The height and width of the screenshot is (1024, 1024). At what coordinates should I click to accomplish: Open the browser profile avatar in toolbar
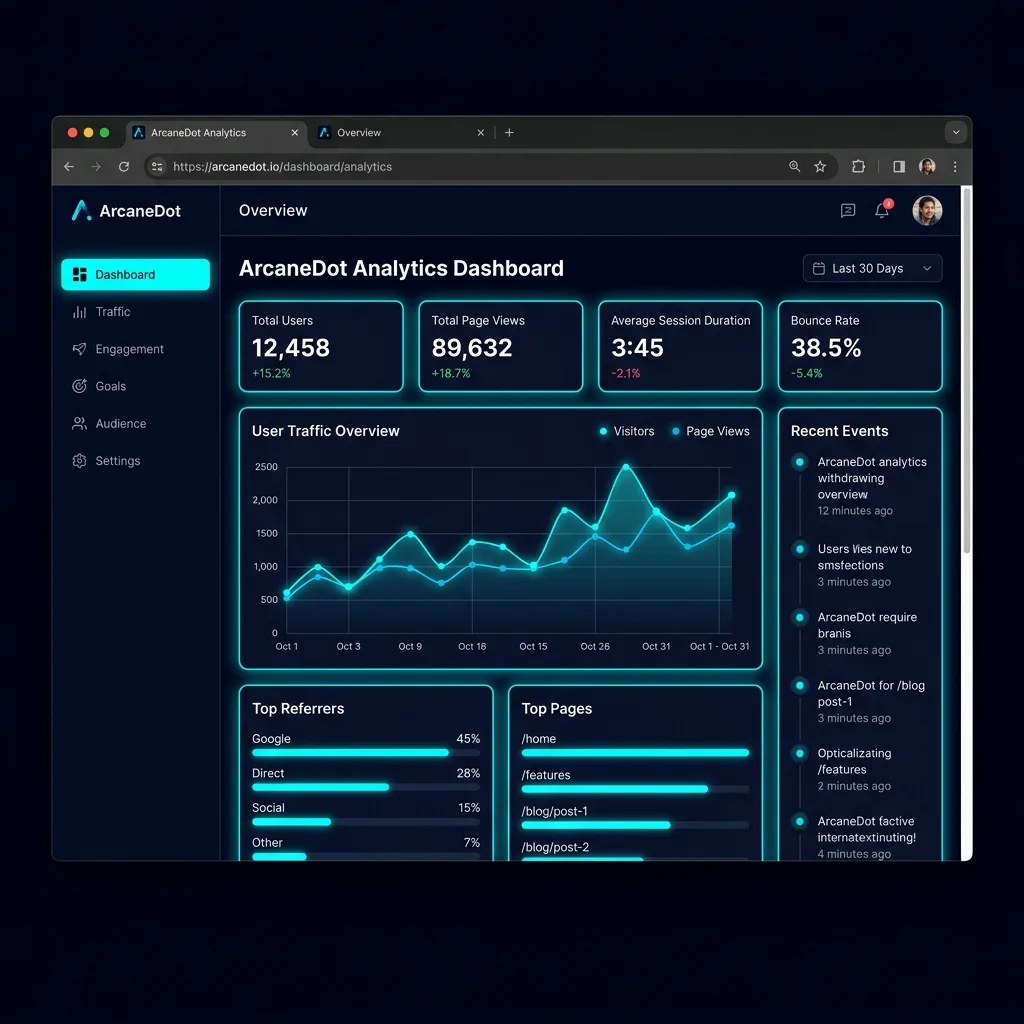[x=927, y=167]
